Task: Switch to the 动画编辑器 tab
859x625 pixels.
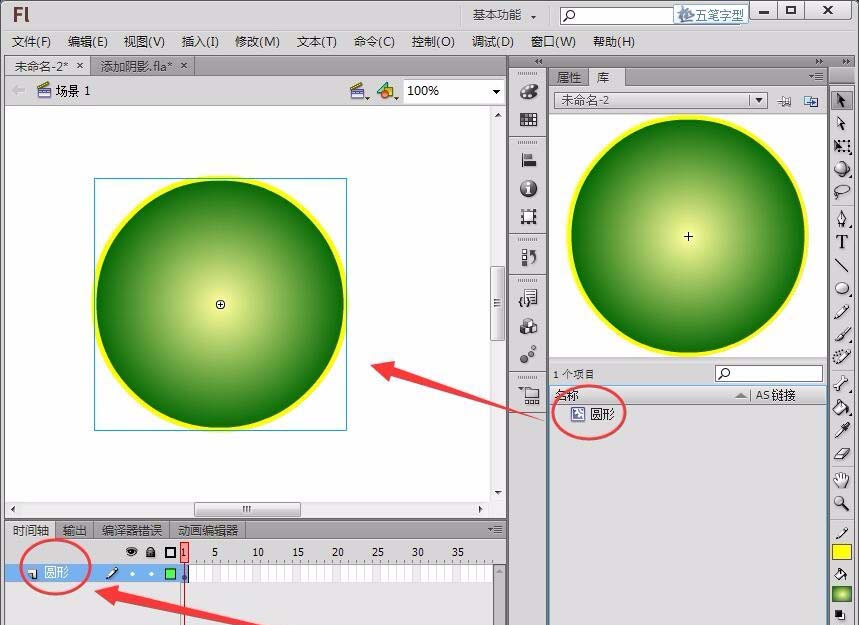Action: [x=208, y=530]
